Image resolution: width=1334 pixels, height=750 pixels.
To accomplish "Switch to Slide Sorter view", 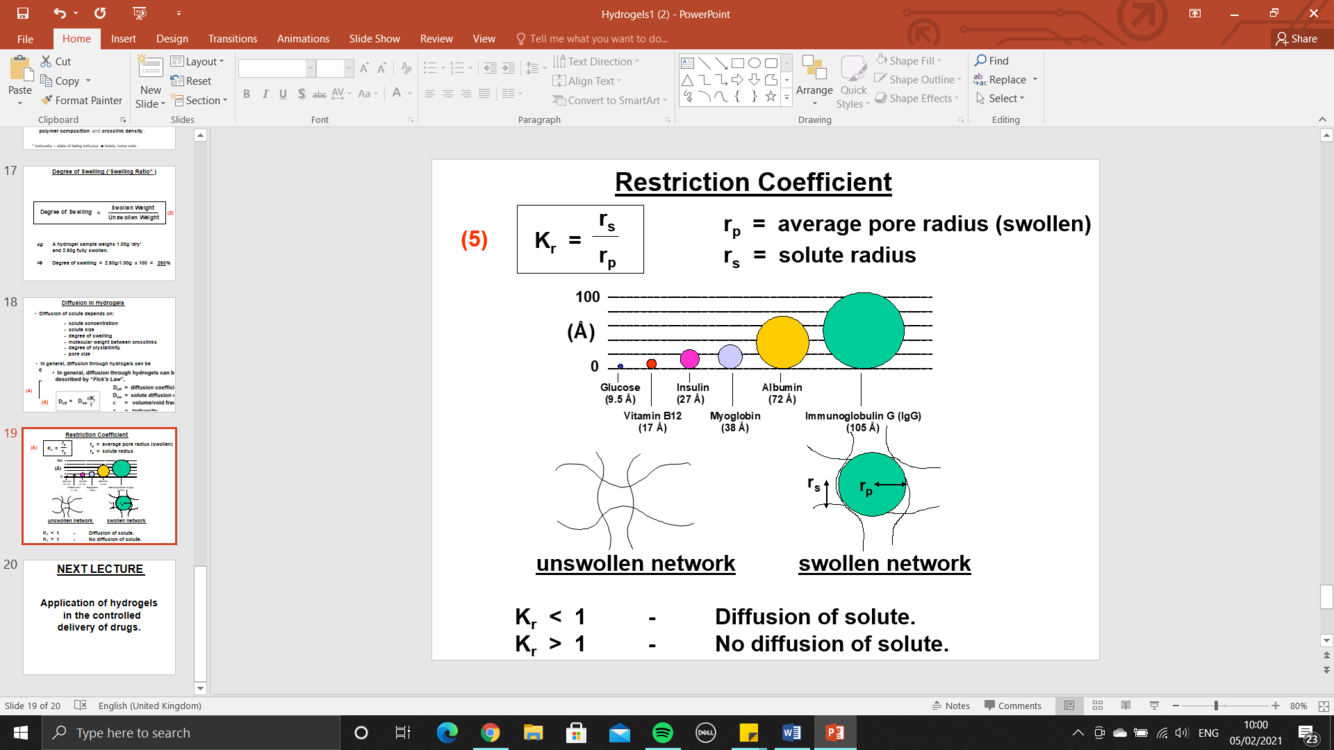I will click(x=1097, y=706).
